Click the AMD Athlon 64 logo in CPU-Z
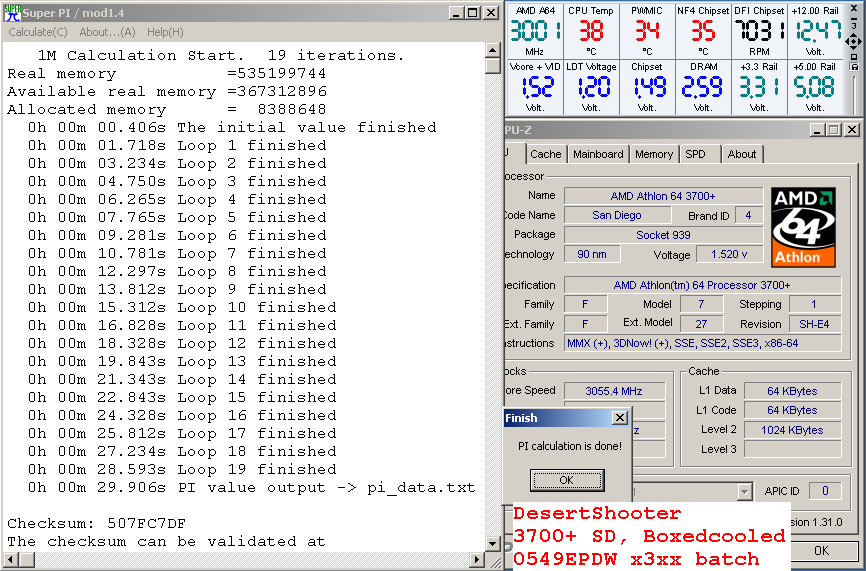The width and height of the screenshot is (866, 571). (x=803, y=227)
